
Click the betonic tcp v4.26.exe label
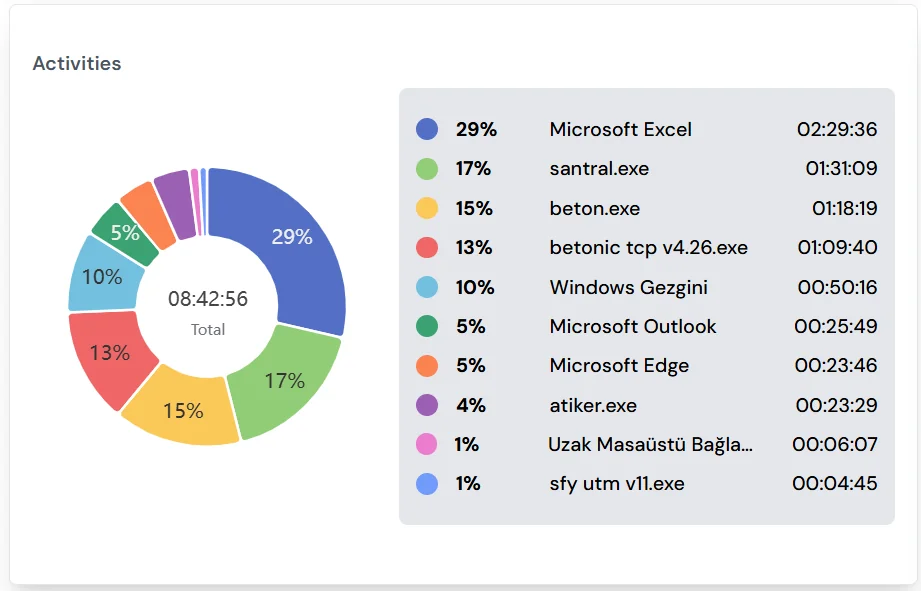tap(648, 248)
